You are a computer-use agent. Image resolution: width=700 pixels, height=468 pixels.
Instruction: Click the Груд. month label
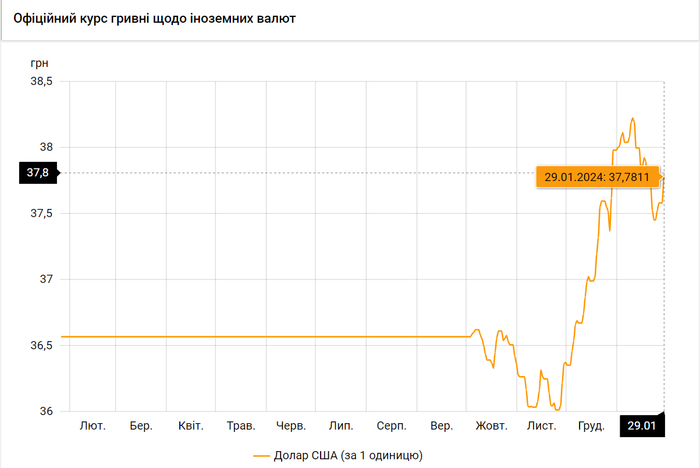pos(591,426)
